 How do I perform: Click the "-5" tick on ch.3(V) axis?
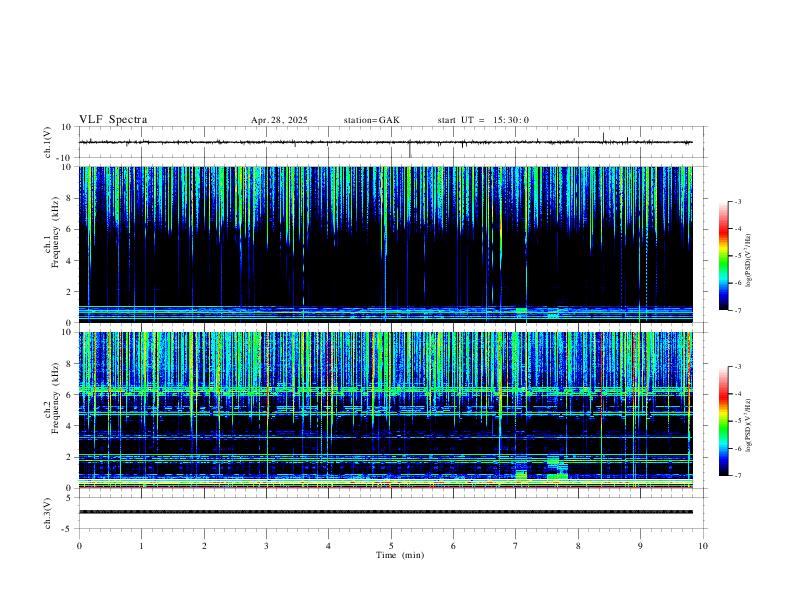[x=68, y=529]
